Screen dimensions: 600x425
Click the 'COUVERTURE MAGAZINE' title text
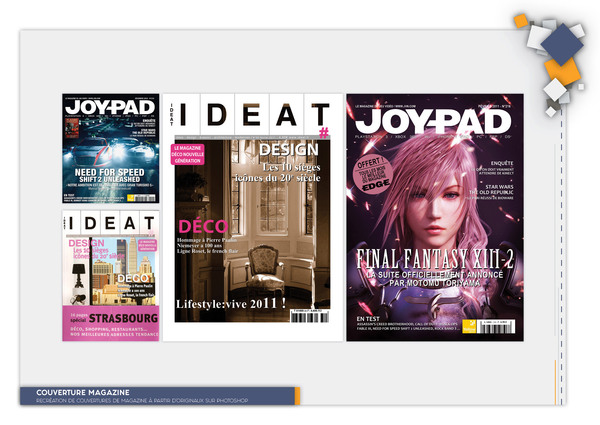(83, 392)
